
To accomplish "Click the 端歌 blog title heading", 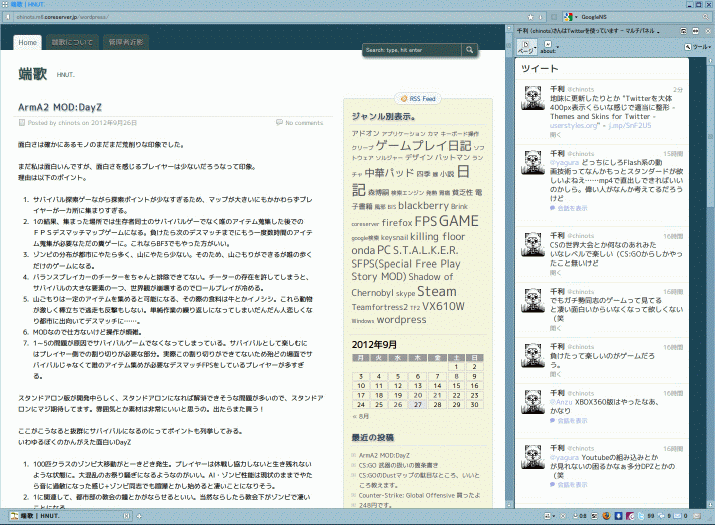I will pyautogui.click(x=33, y=73).
